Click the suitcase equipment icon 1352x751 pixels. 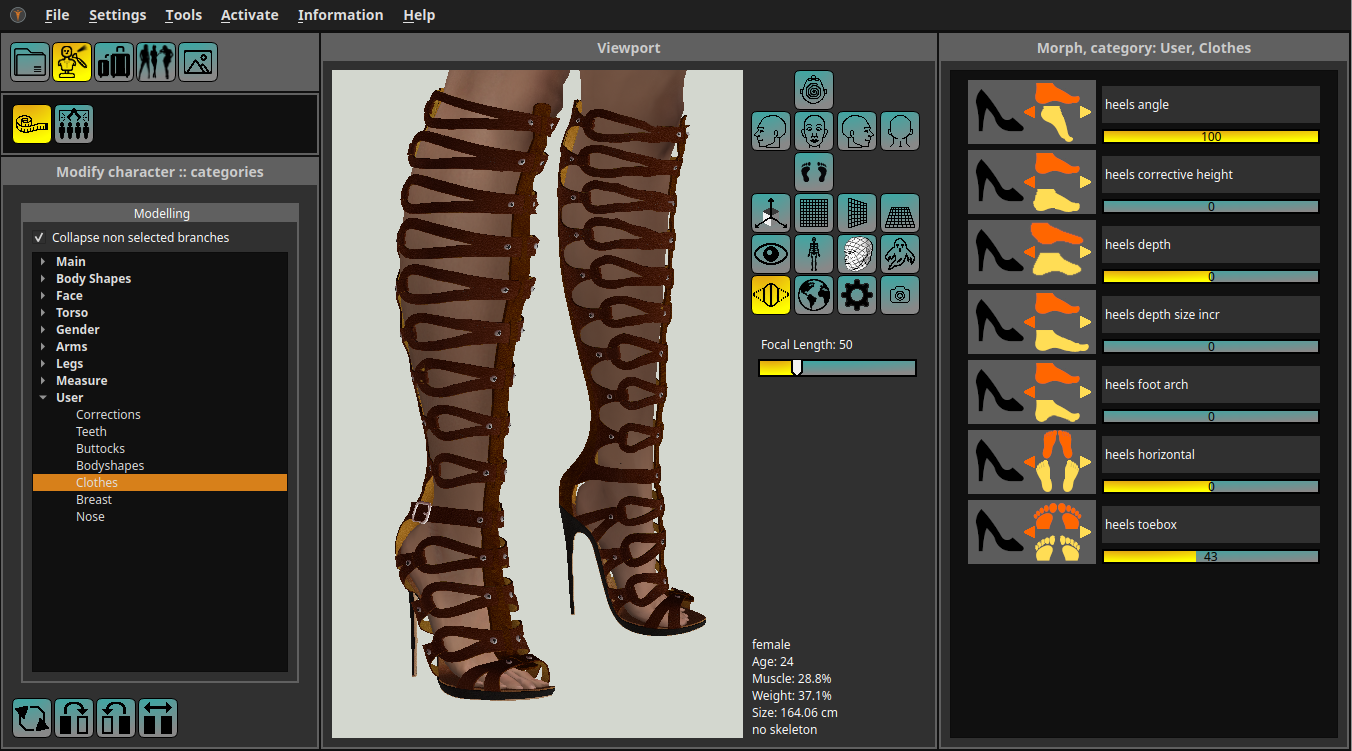114,62
